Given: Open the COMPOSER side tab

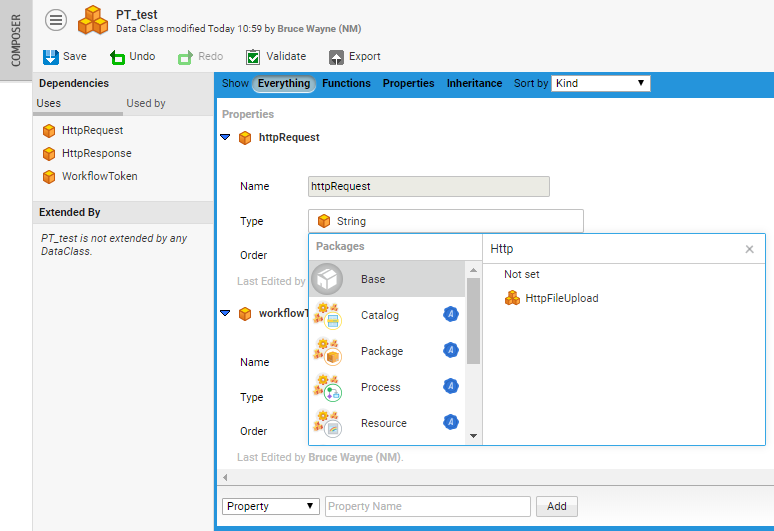Looking at the screenshot, I should [x=15, y=40].
